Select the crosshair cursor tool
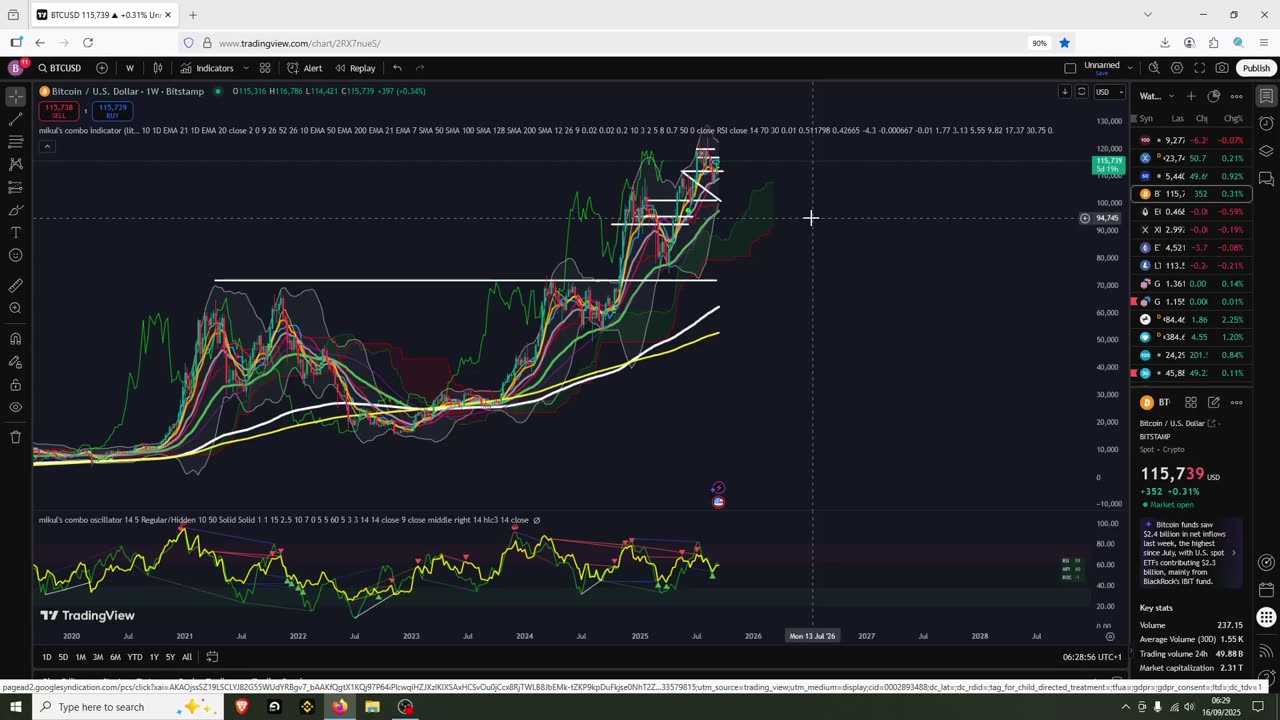1280x720 pixels. click(15, 97)
